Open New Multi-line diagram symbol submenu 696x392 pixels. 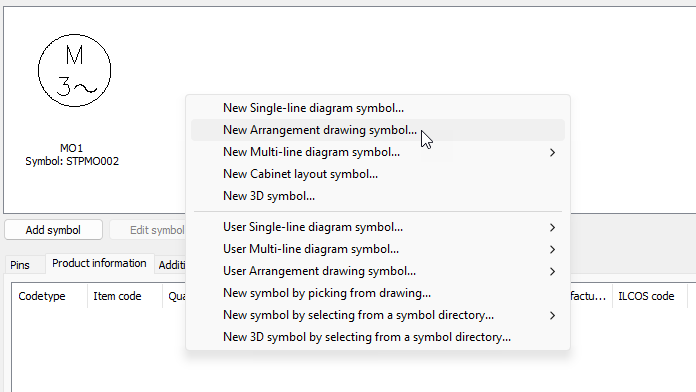click(x=378, y=152)
